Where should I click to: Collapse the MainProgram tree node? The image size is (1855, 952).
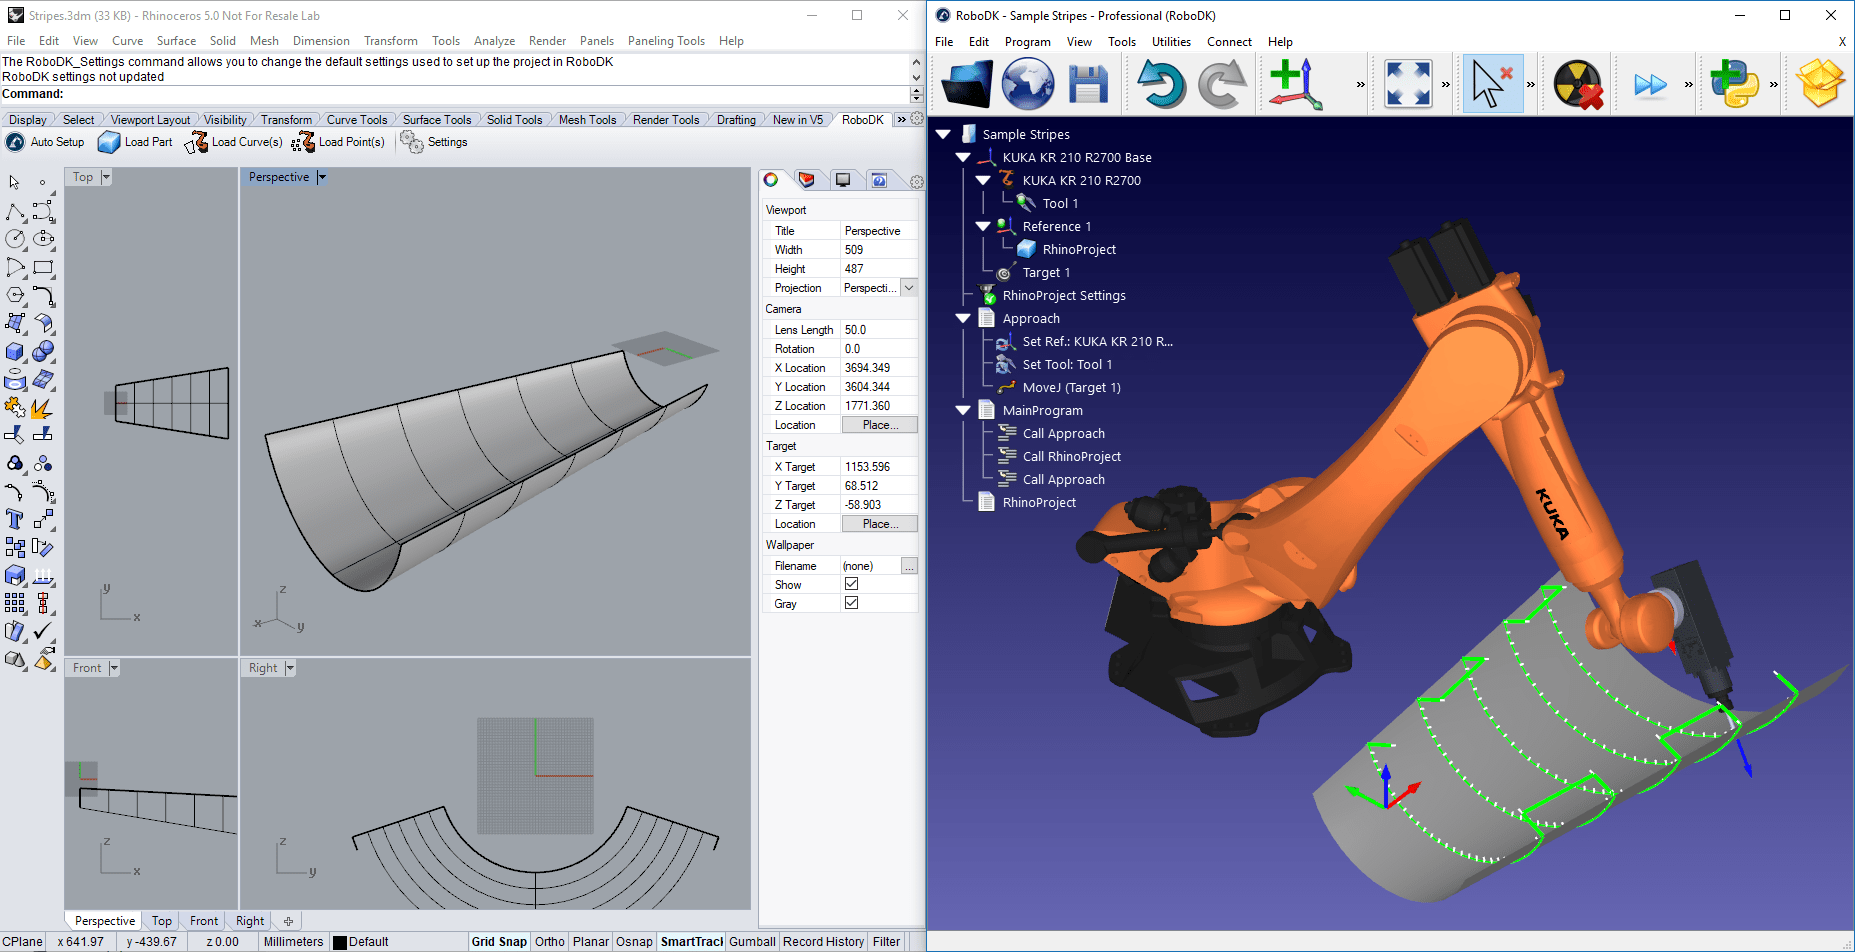[x=963, y=410]
